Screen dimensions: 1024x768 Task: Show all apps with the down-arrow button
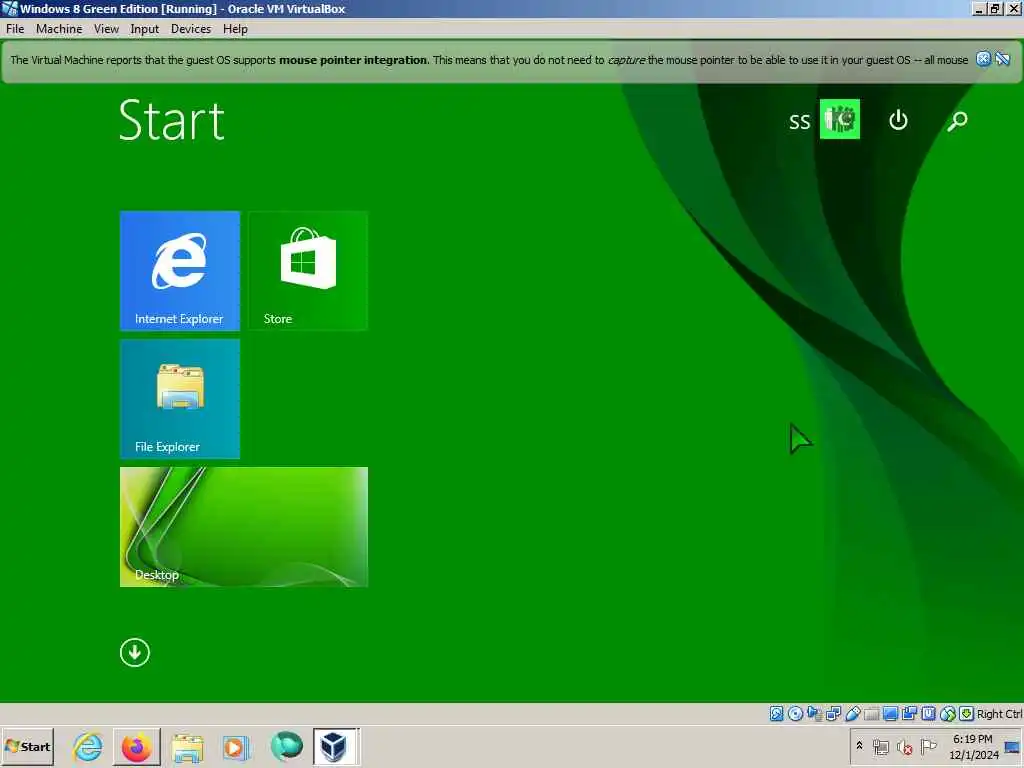click(x=135, y=652)
